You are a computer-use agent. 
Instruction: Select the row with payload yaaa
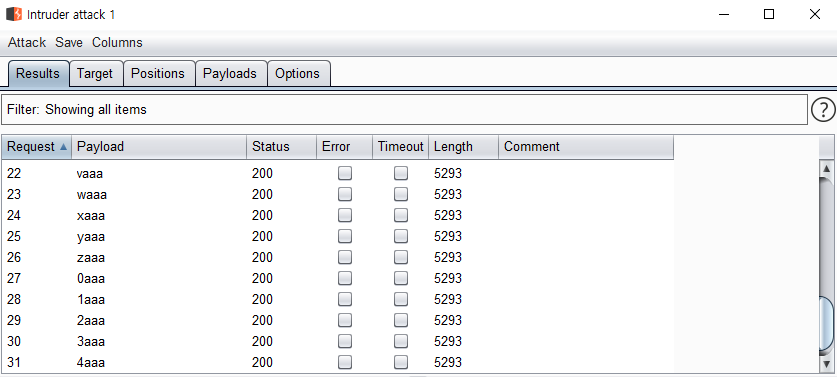tap(338, 237)
